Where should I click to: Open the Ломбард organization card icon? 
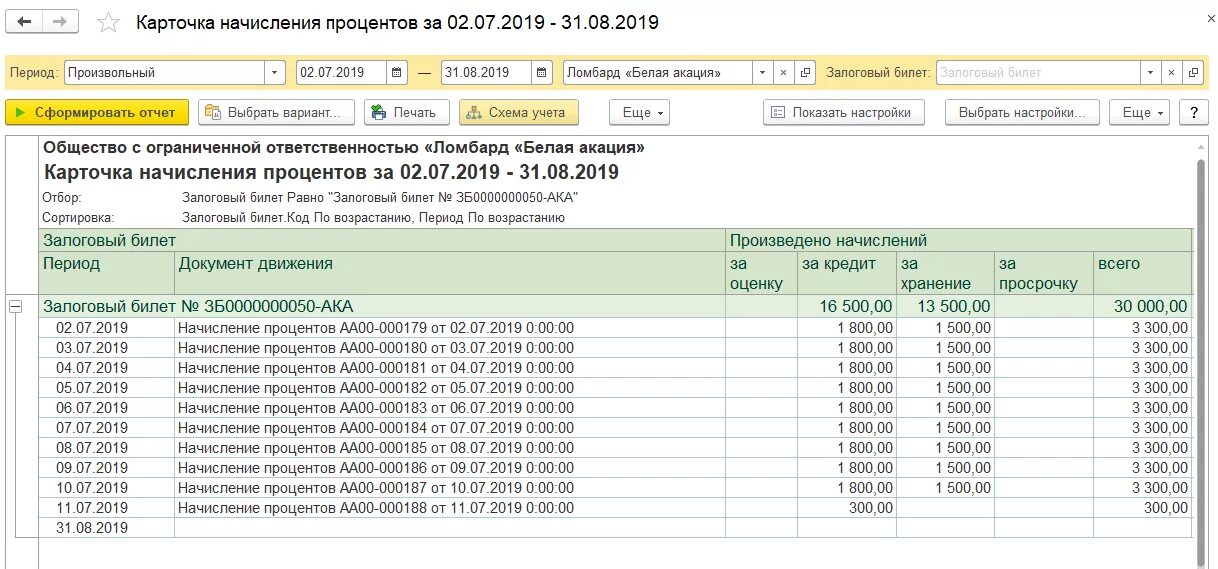pos(805,72)
